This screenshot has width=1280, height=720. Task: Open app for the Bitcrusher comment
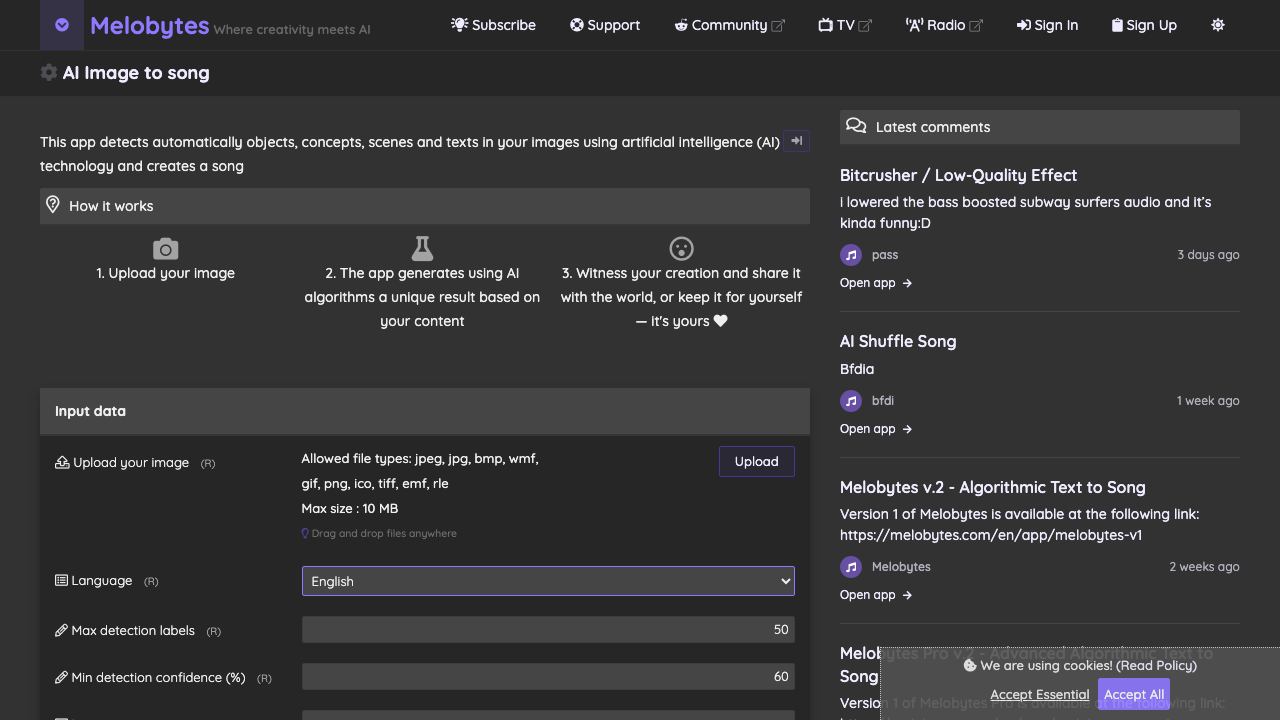click(876, 283)
